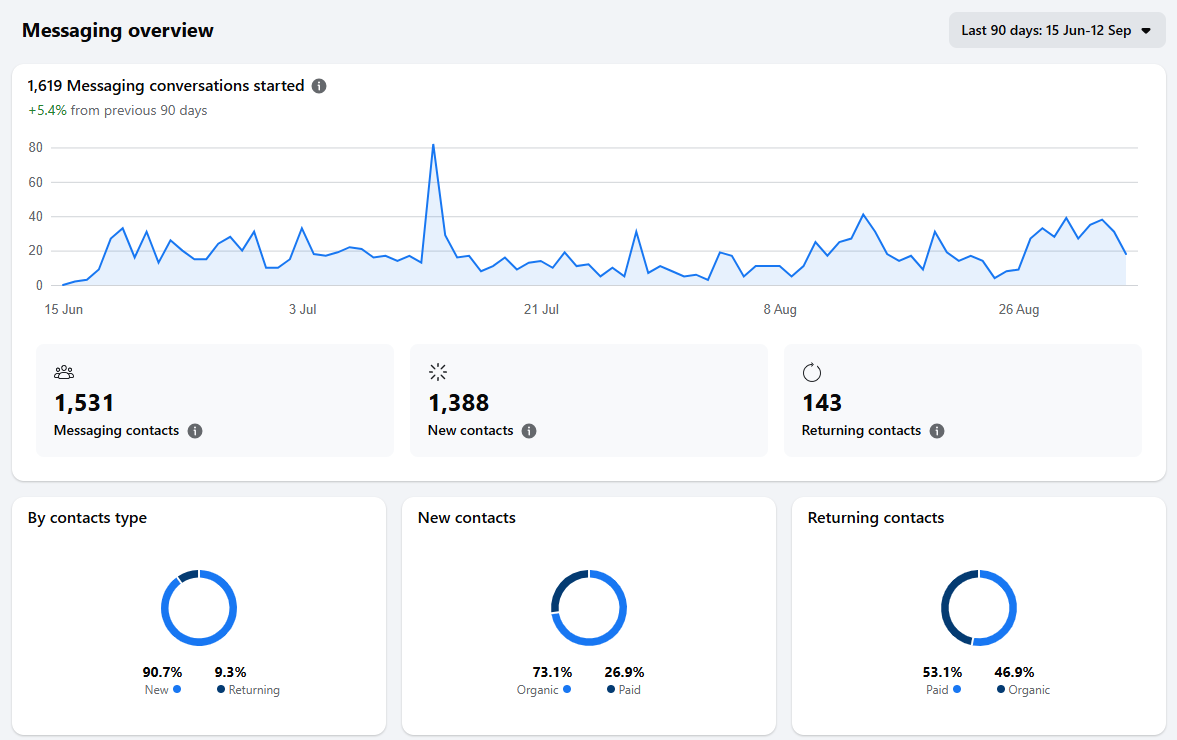Screen dimensions: 1177x740
Task: Click the By contacts type donut chart
Action: (x=199, y=608)
